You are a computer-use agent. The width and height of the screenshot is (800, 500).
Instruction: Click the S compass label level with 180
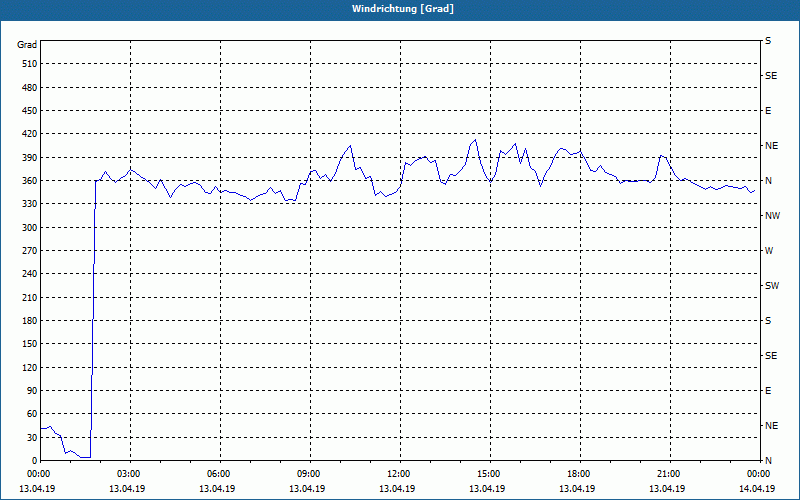(768, 321)
